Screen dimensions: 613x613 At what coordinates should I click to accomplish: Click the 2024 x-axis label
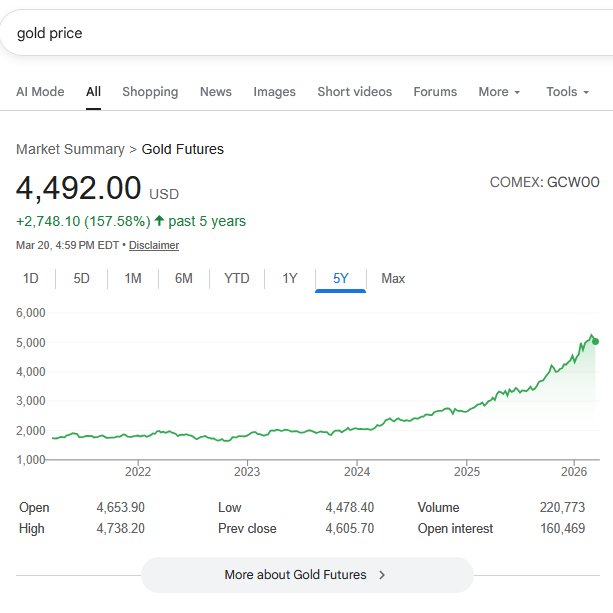pyautogui.click(x=357, y=471)
